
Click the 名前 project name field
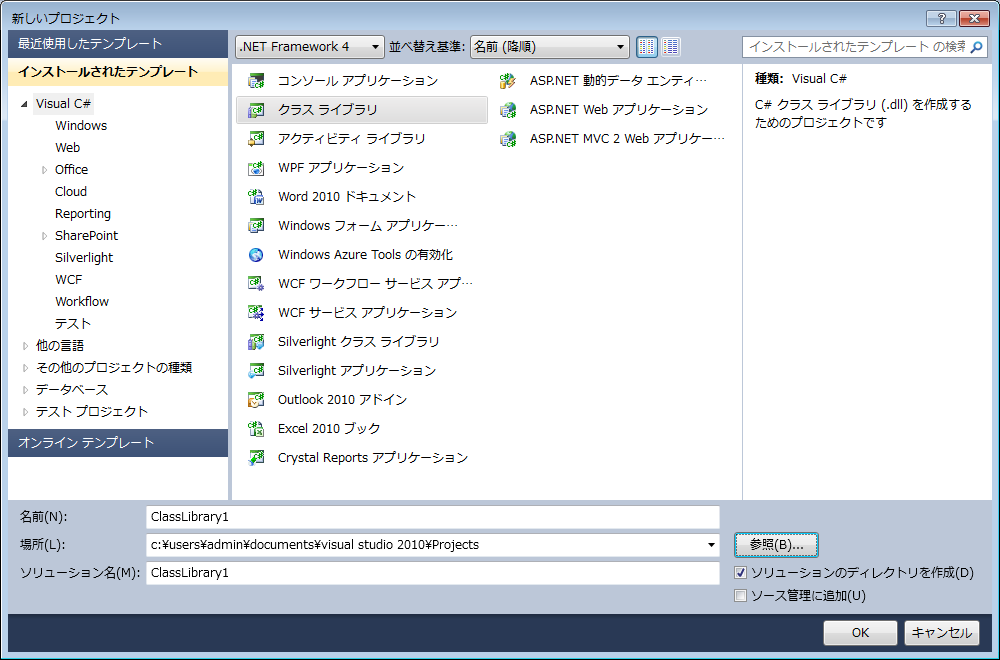tap(433, 517)
